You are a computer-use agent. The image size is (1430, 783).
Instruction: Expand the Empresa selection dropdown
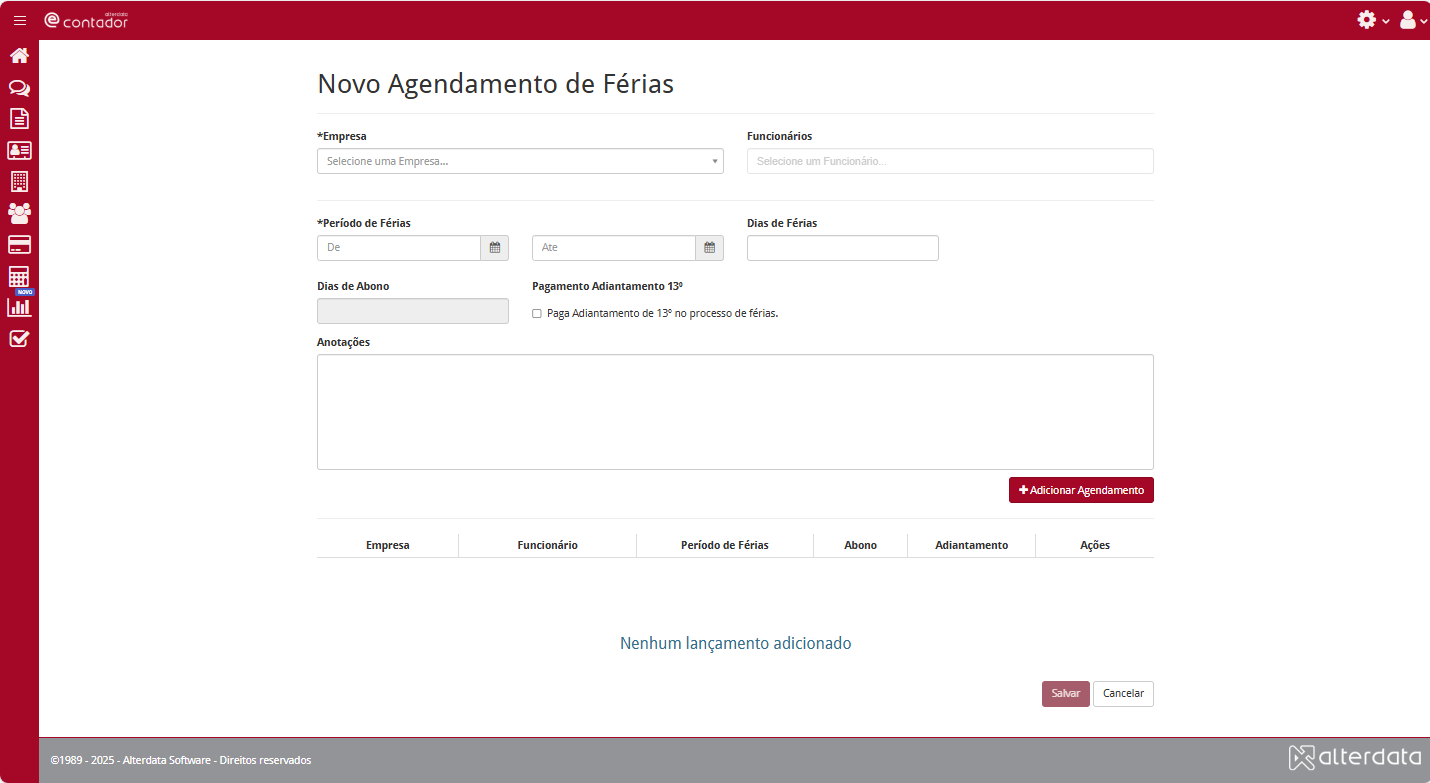tap(520, 161)
